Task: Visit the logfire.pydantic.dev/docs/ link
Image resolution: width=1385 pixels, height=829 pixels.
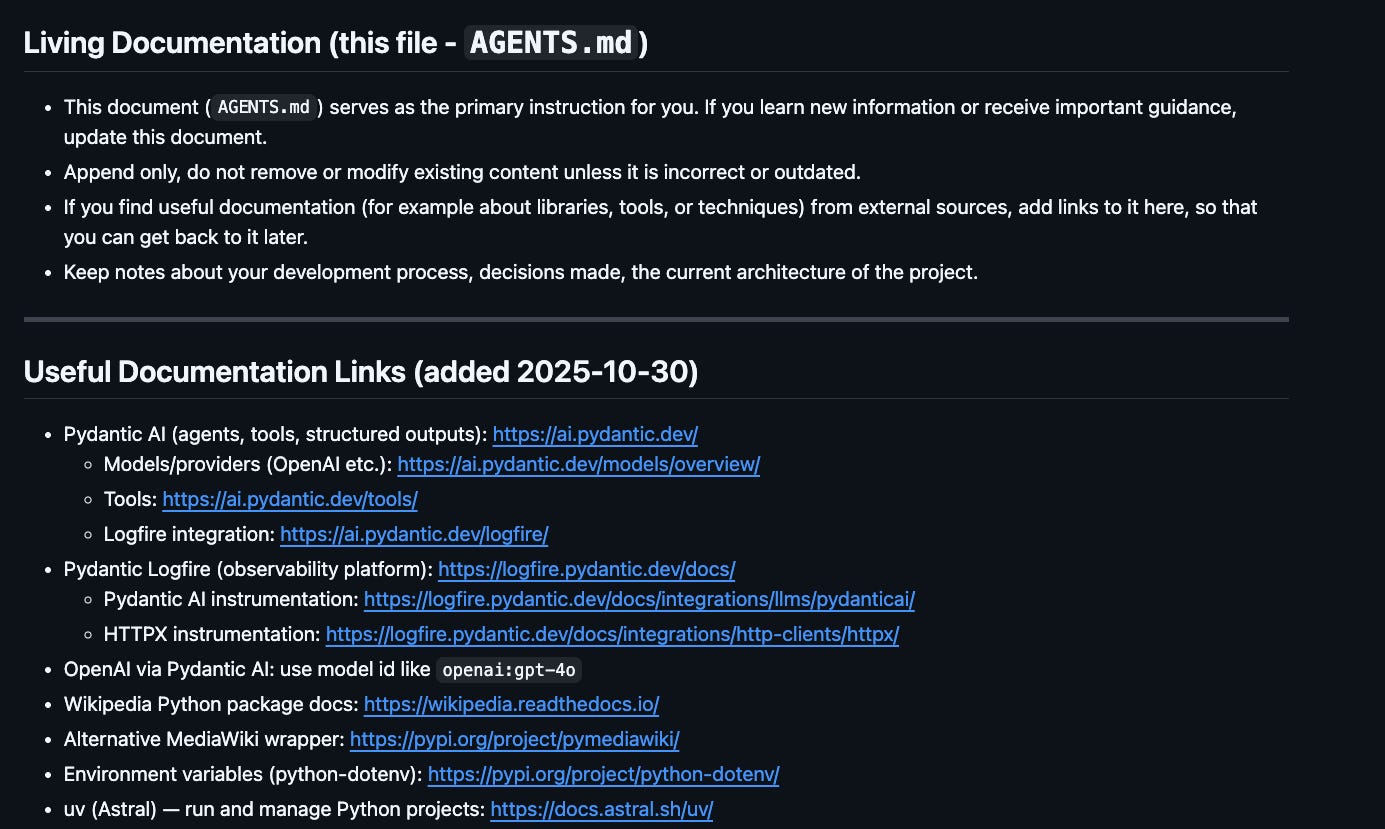Action: [587, 569]
